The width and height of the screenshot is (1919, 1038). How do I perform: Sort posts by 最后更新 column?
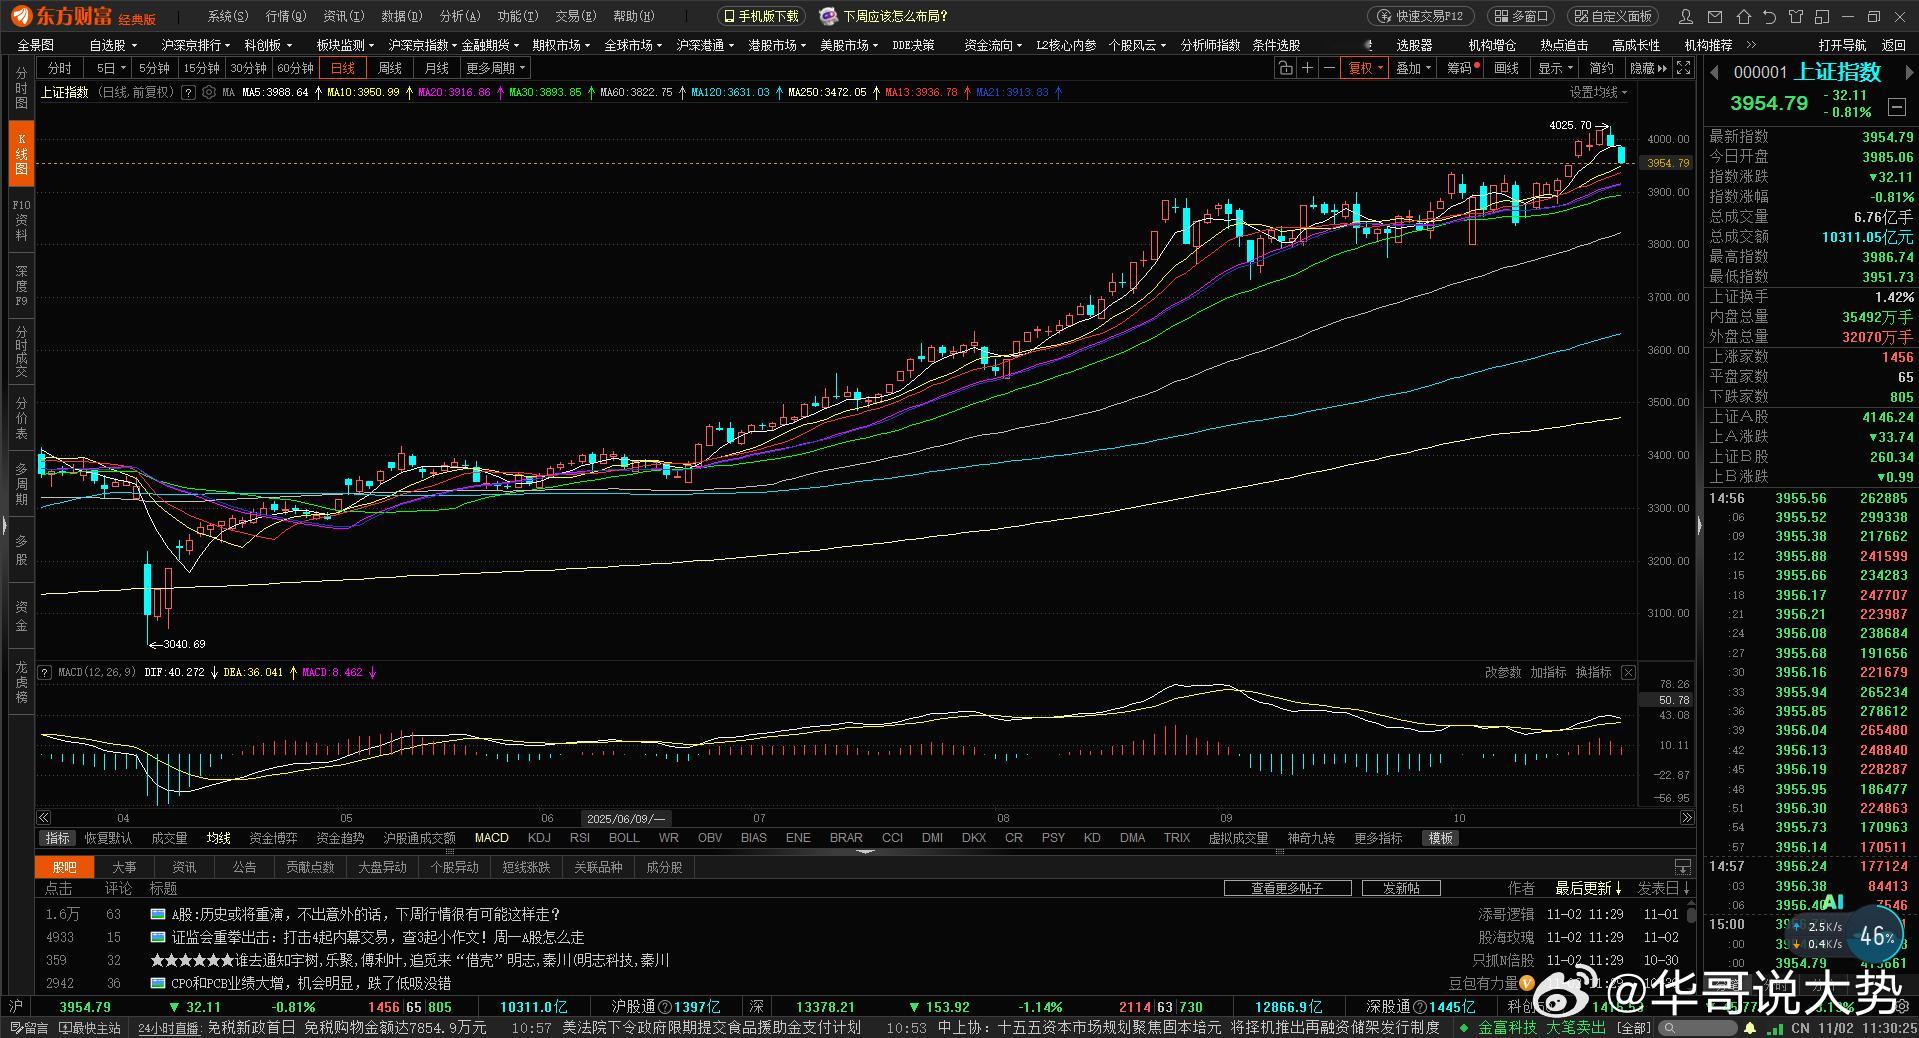point(1589,888)
